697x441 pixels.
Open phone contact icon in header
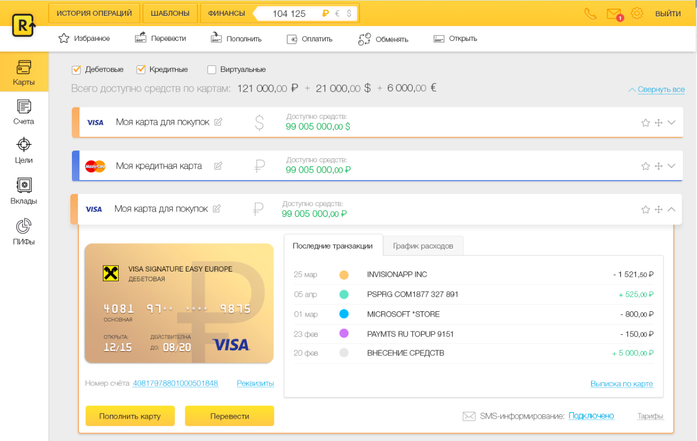tap(590, 14)
